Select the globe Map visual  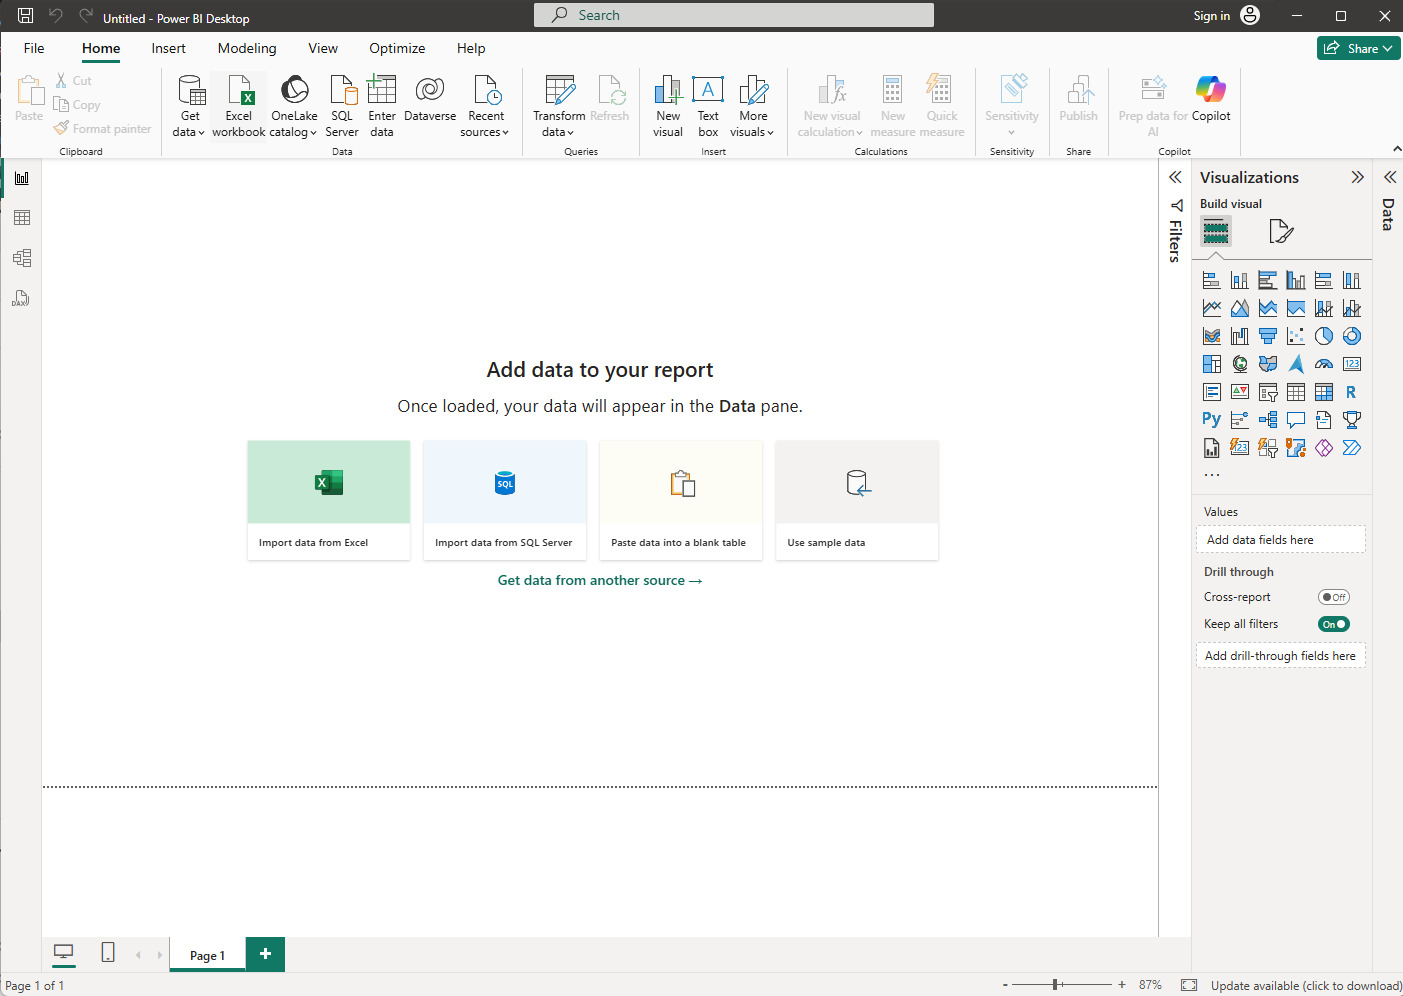pos(1240,364)
